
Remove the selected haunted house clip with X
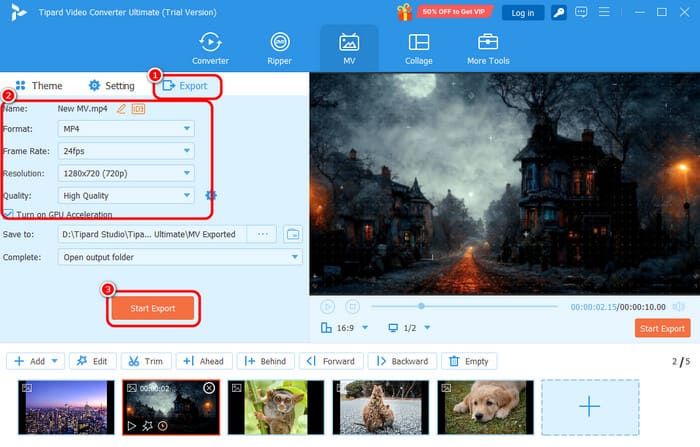coord(209,387)
